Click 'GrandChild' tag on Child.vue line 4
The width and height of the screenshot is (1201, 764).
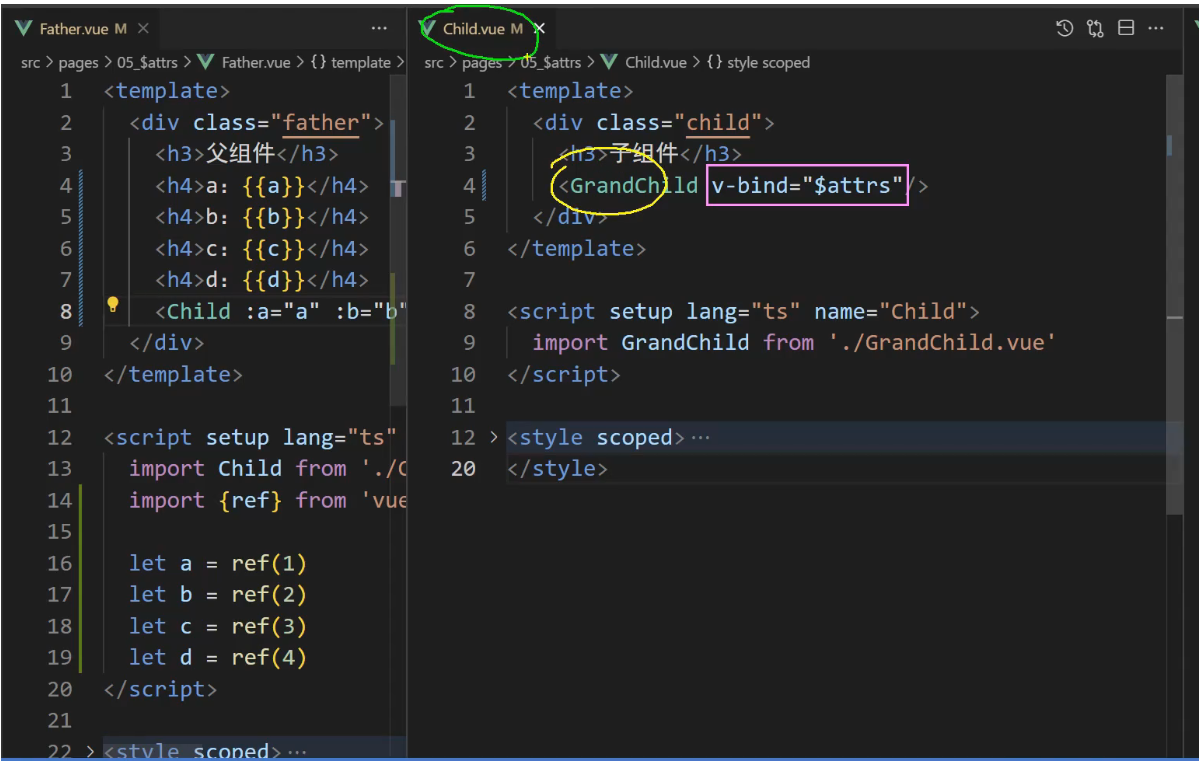tap(634, 185)
